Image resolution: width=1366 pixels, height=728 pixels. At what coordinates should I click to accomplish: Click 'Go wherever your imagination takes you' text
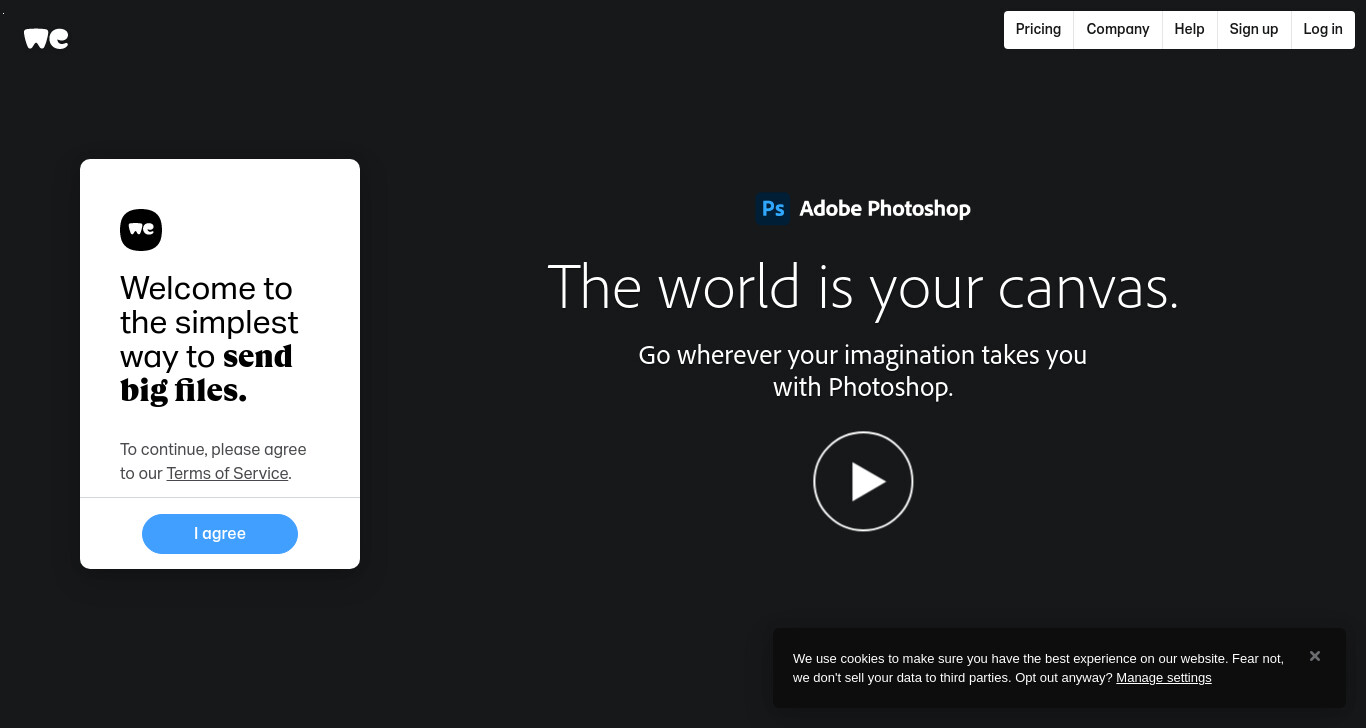(863, 355)
